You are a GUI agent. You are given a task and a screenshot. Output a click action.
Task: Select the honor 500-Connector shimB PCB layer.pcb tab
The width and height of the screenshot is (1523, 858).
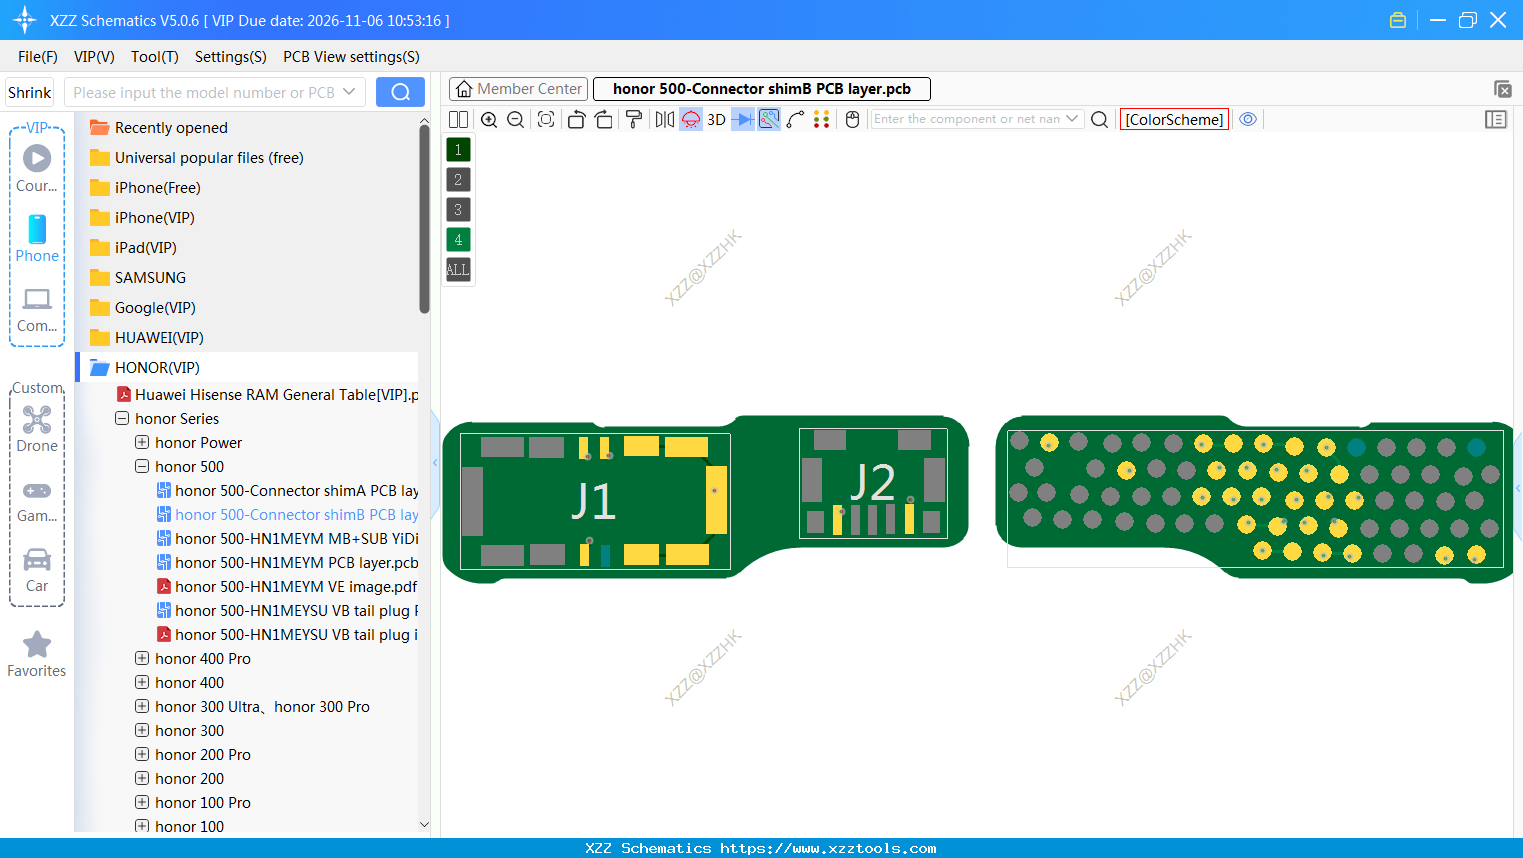point(762,89)
